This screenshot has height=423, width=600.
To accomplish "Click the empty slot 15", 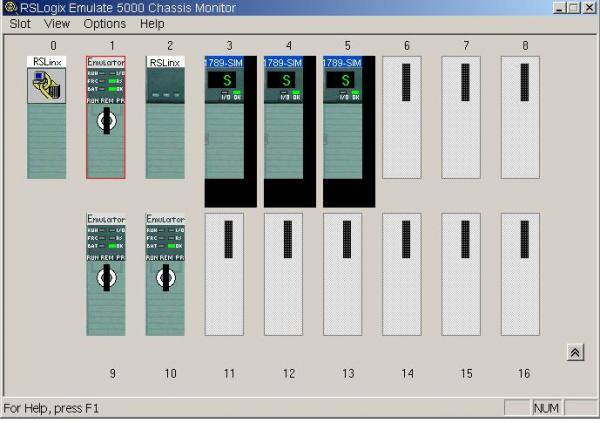I will pos(461,274).
